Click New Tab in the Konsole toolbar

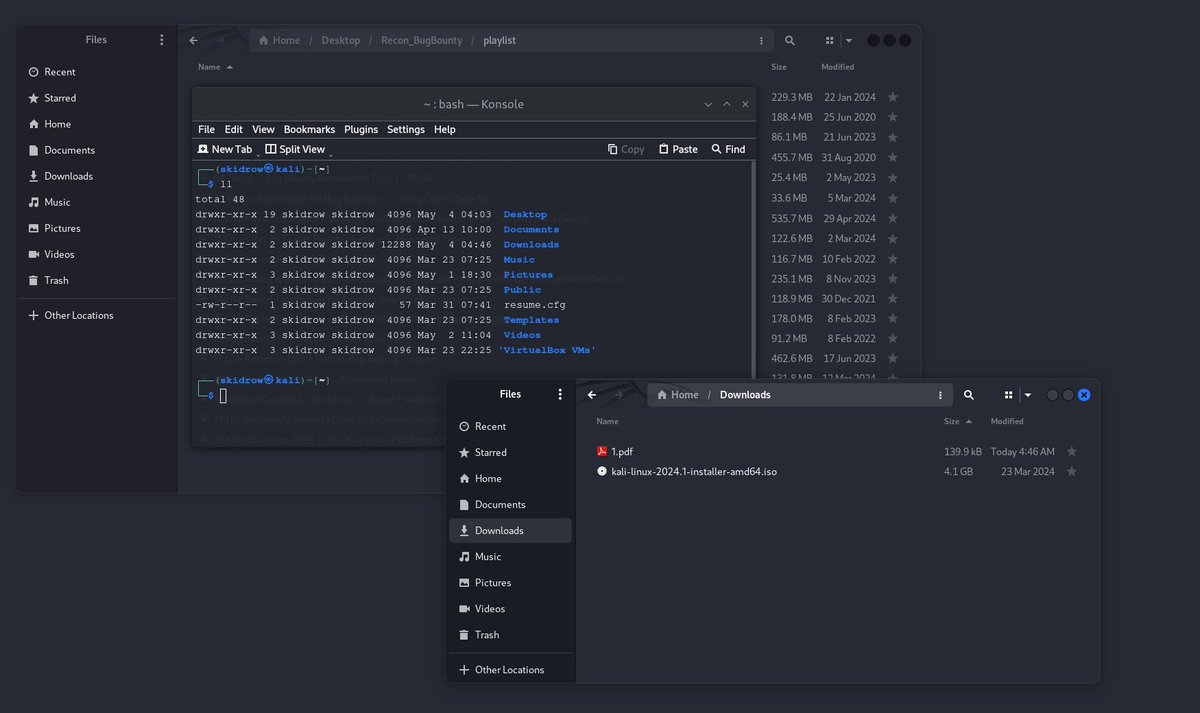[x=225, y=149]
